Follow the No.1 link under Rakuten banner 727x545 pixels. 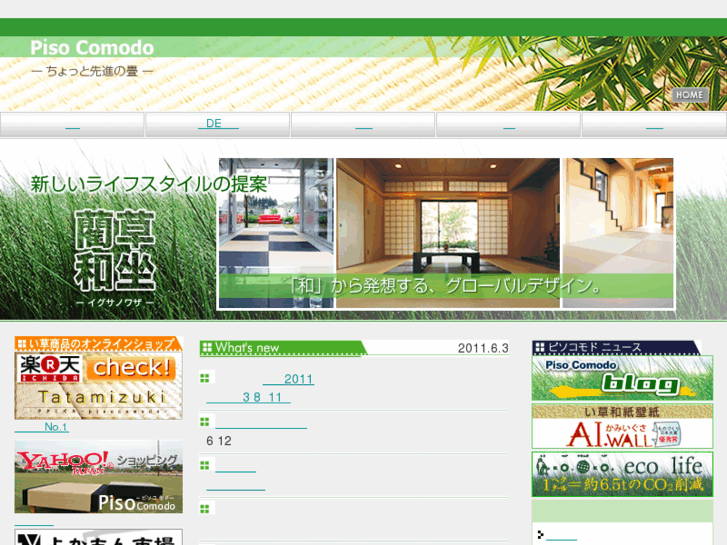42,427
